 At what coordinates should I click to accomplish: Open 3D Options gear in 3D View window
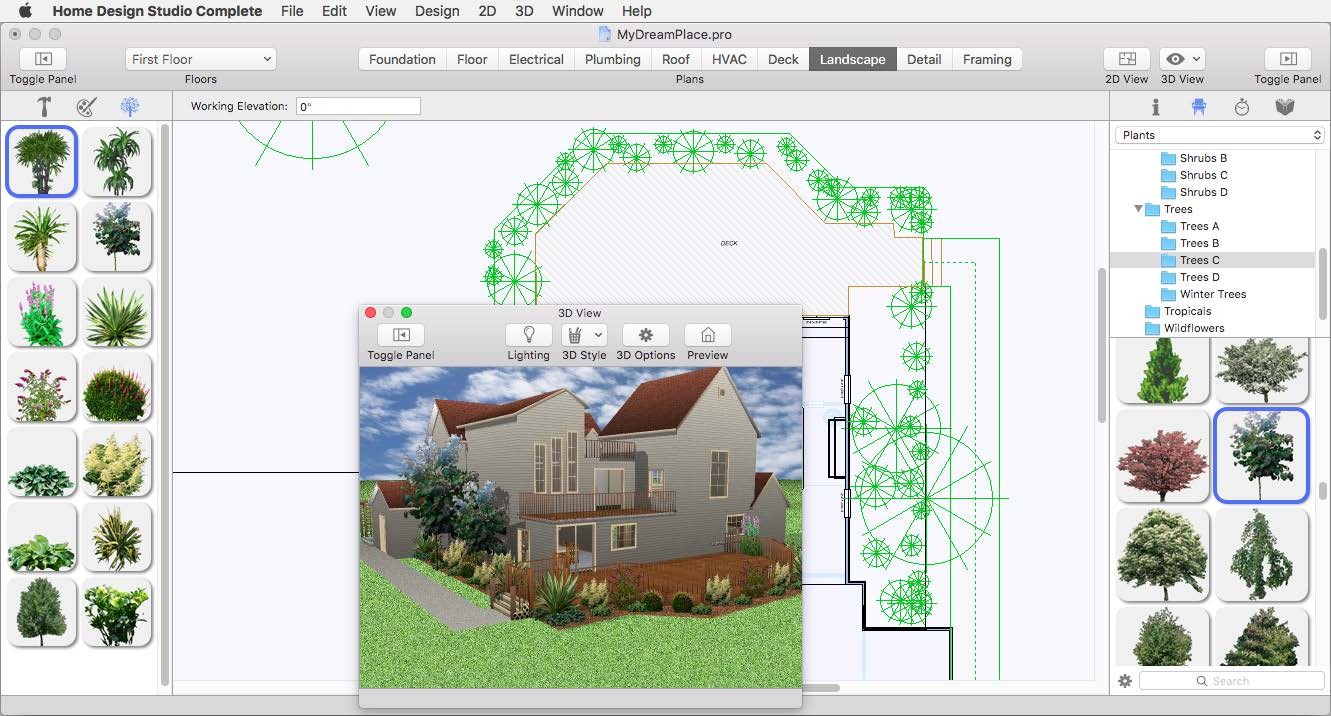pos(645,335)
